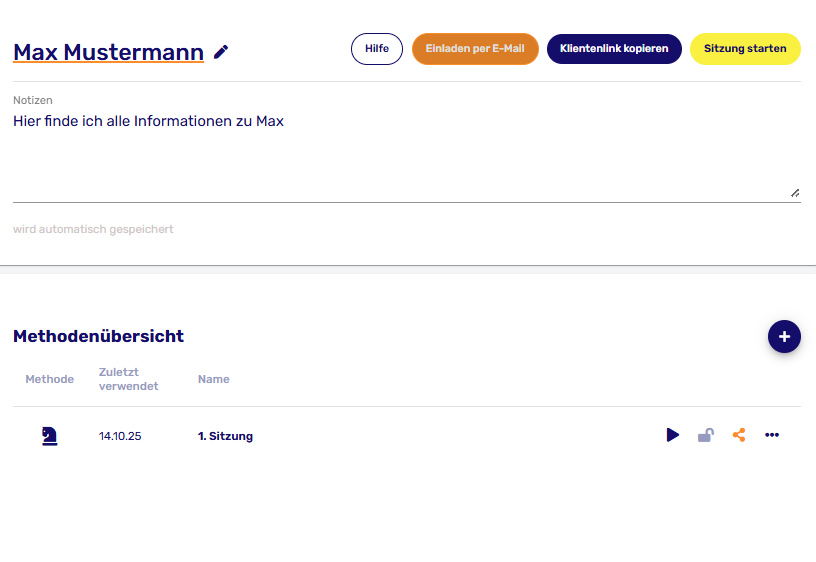Click the Methodenübersicht section heading
The height and width of the screenshot is (562, 816).
98,336
